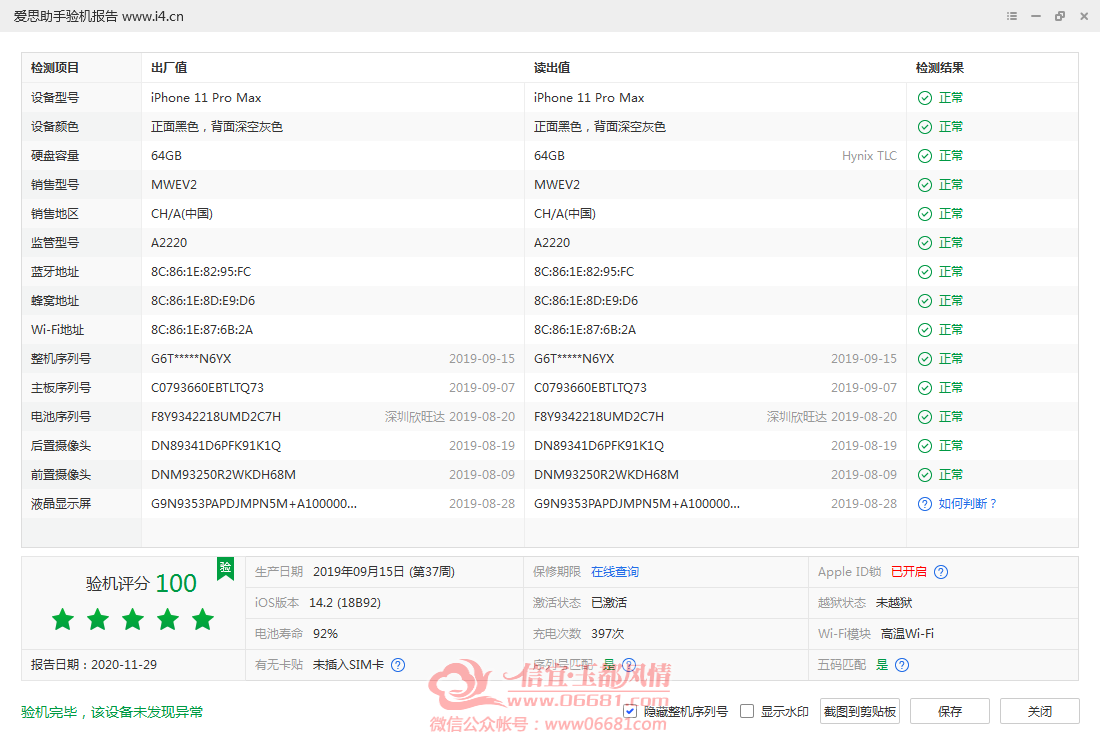The image size is (1100, 749).
Task: Click the charge count 397次
Action: [608, 634]
